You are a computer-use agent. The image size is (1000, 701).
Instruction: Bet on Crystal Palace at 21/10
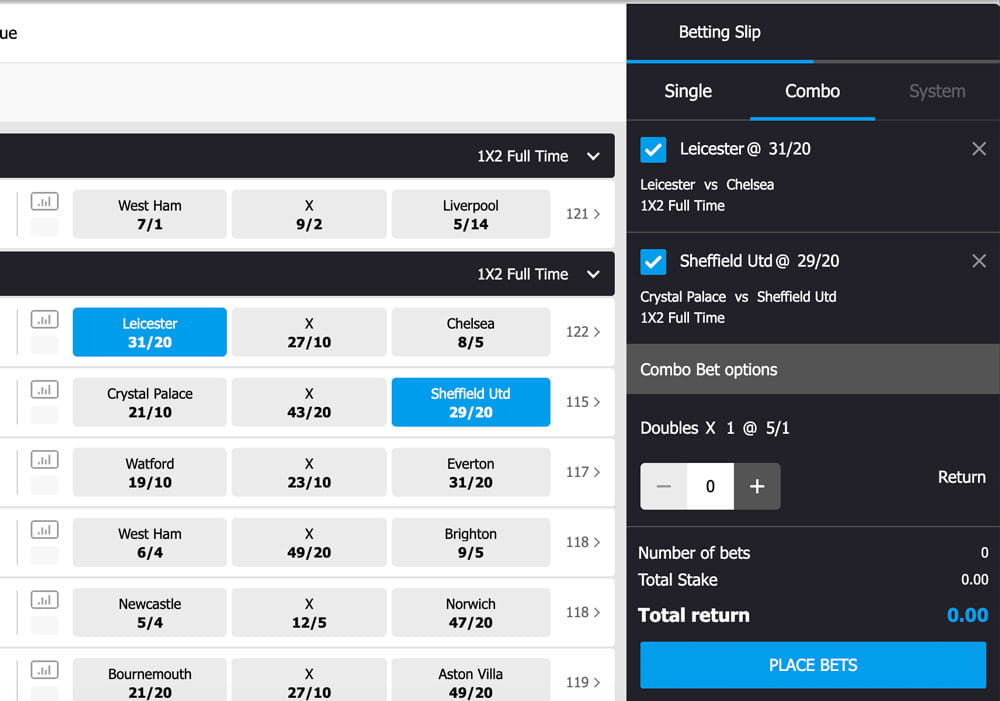pos(150,402)
